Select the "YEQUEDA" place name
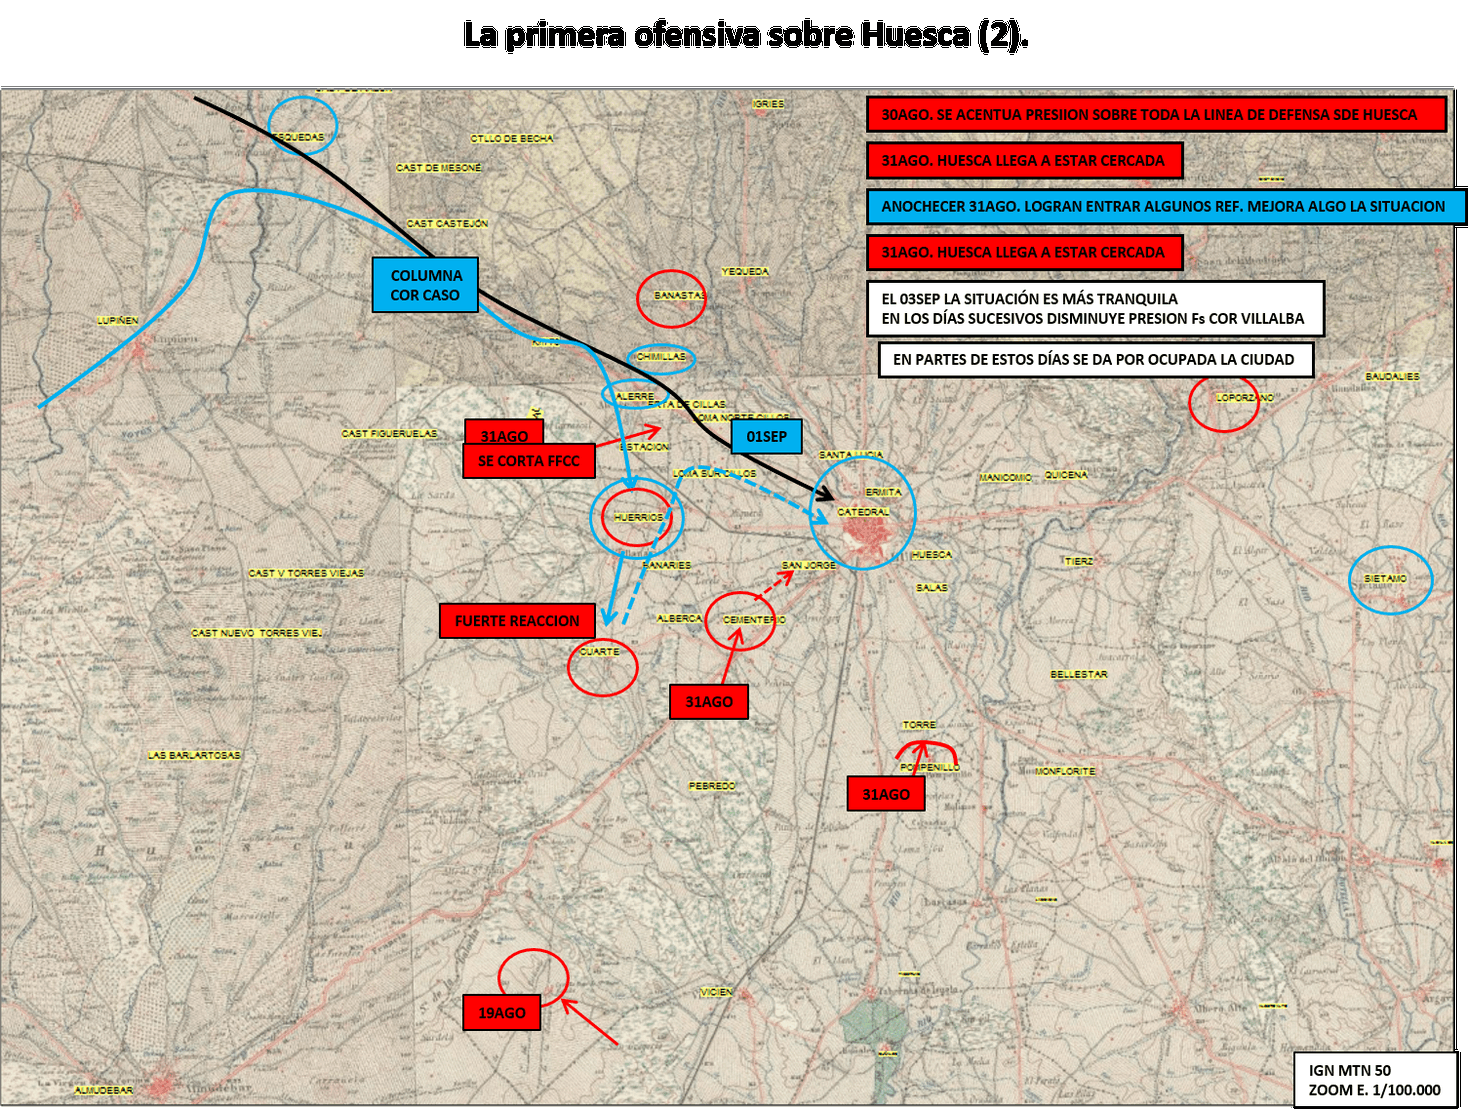 click(745, 272)
